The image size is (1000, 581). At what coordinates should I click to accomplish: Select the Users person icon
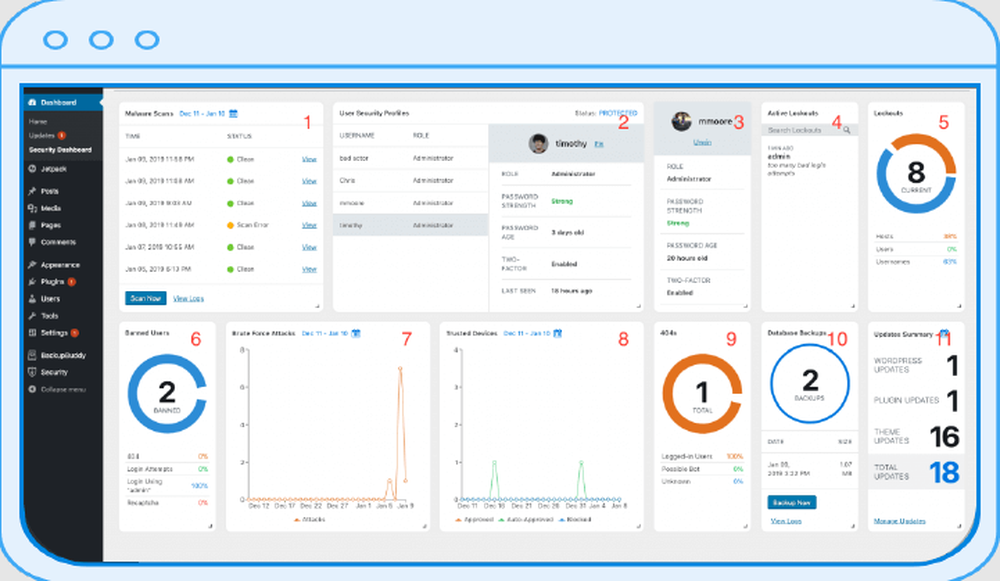(x=33, y=298)
